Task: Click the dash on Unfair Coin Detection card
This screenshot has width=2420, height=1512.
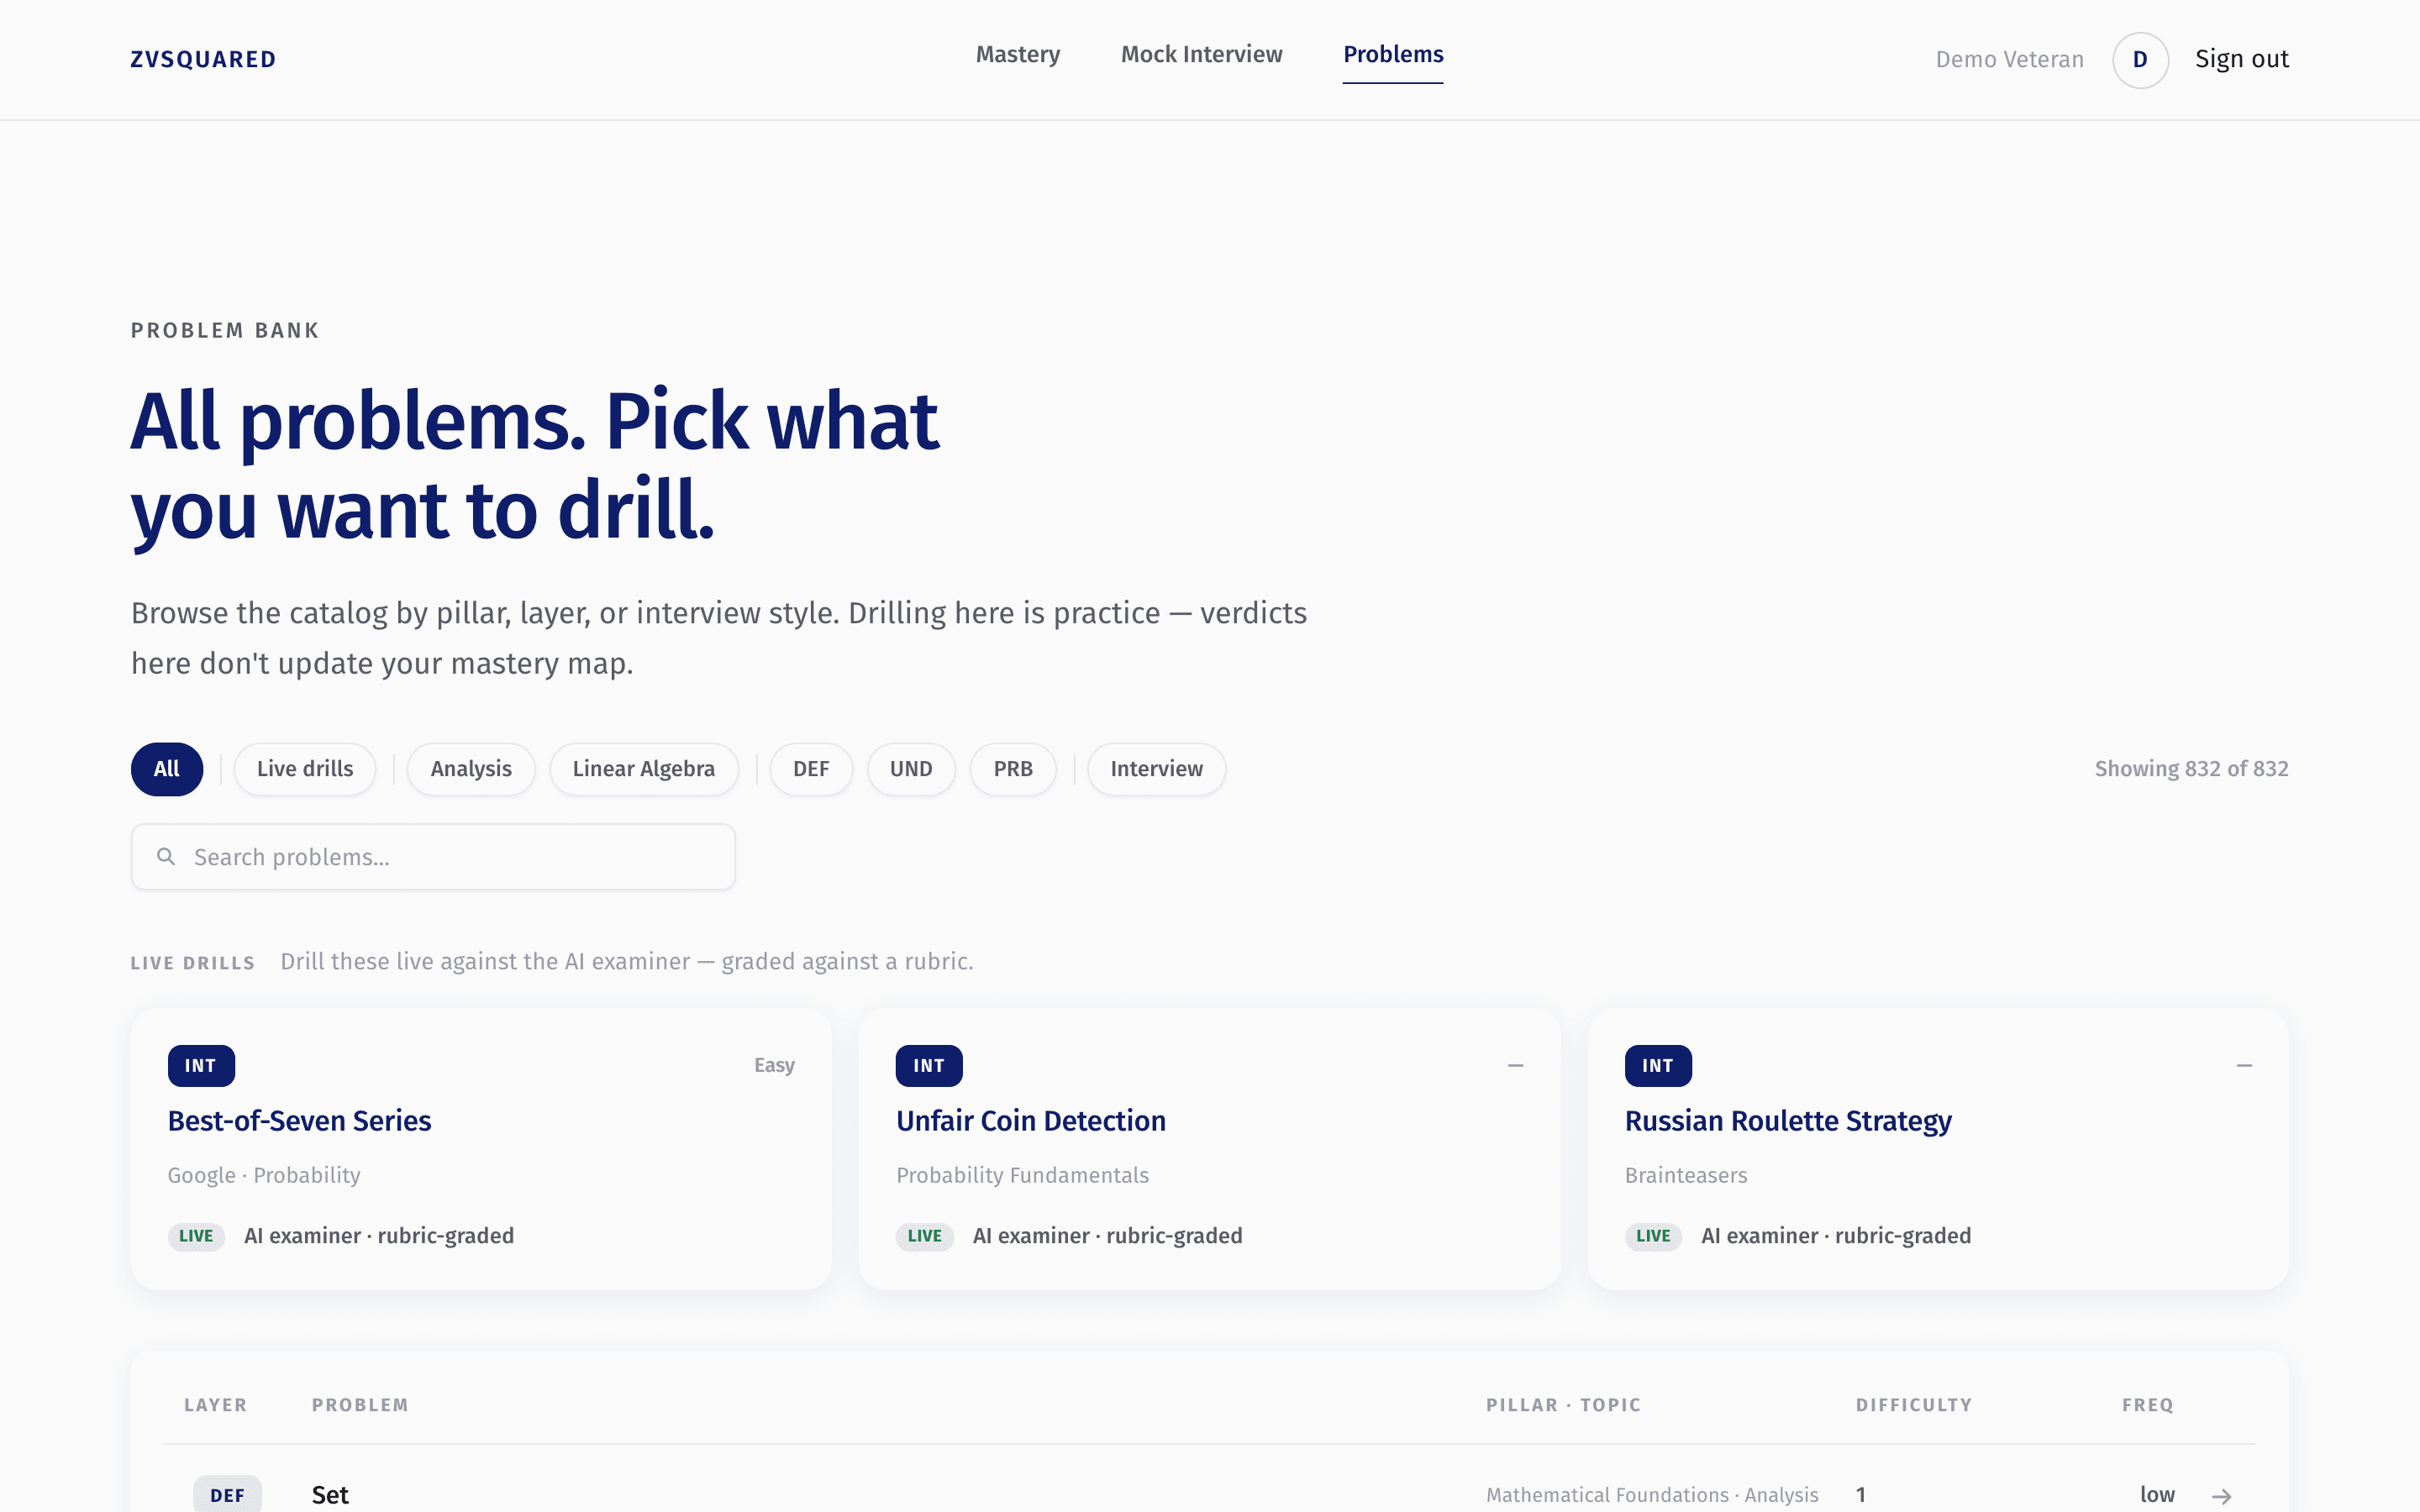Action: tap(1515, 1065)
